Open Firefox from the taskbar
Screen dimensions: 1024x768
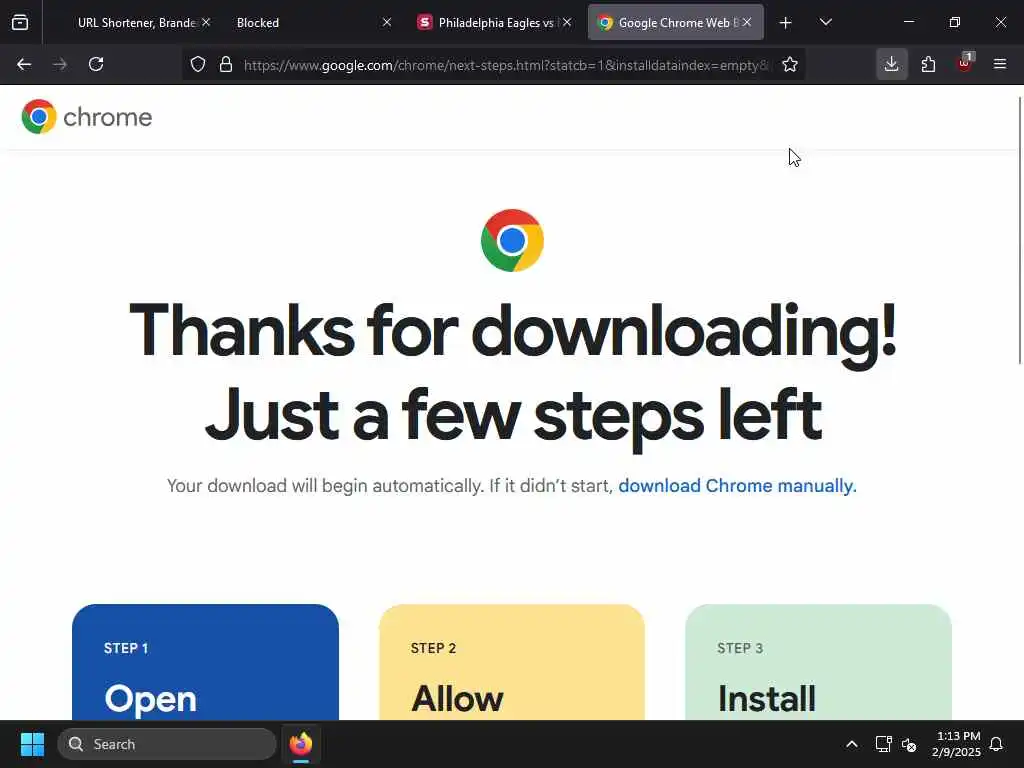(x=300, y=744)
